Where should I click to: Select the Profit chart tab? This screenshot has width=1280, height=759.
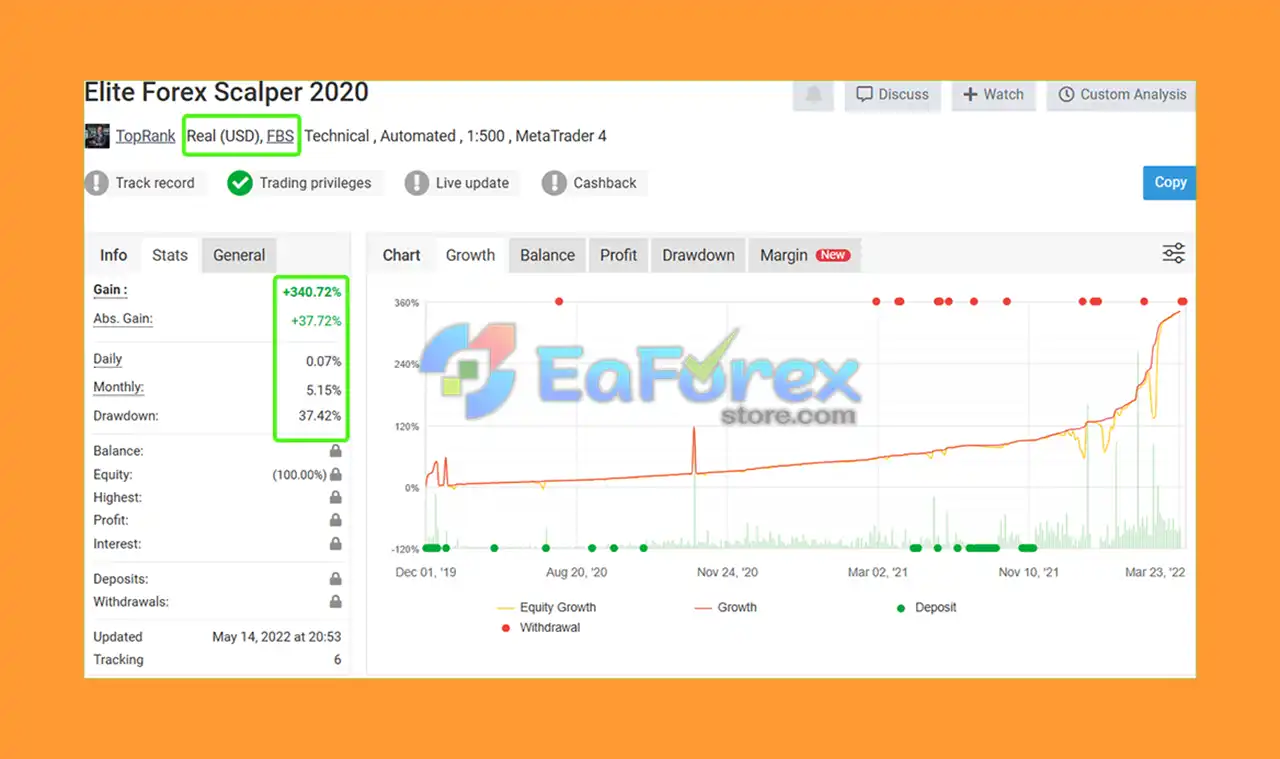tap(618, 255)
